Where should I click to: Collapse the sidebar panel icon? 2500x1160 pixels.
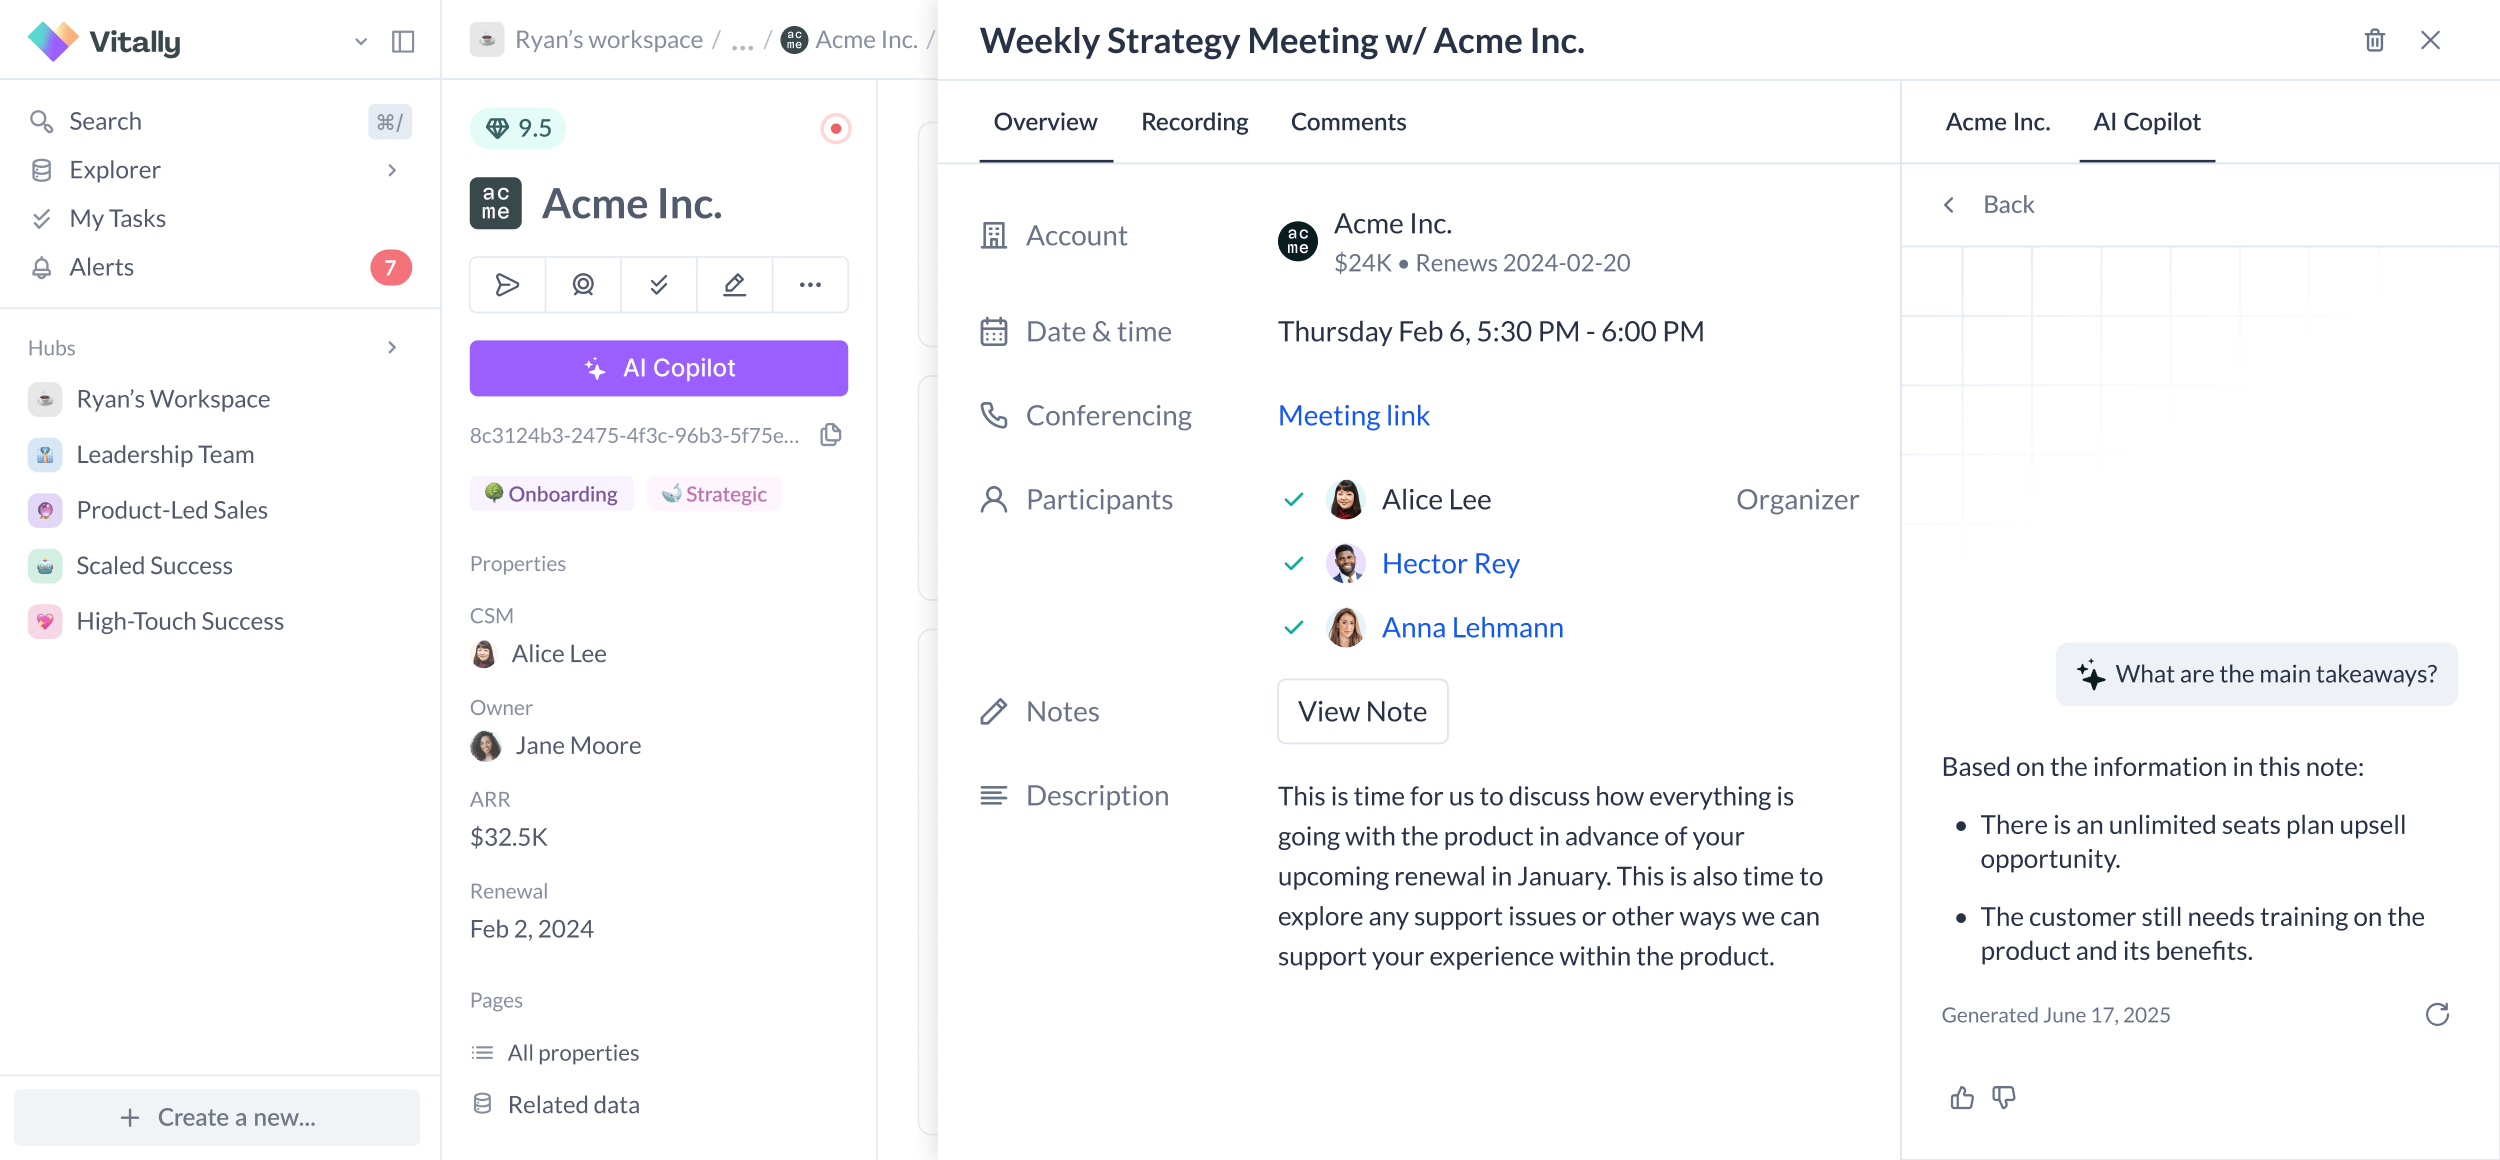(403, 42)
